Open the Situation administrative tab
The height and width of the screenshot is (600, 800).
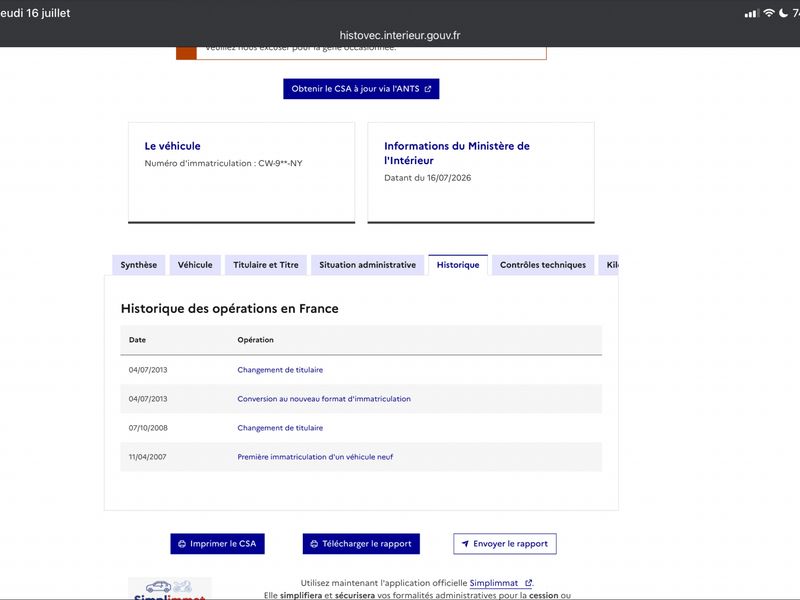coord(367,265)
